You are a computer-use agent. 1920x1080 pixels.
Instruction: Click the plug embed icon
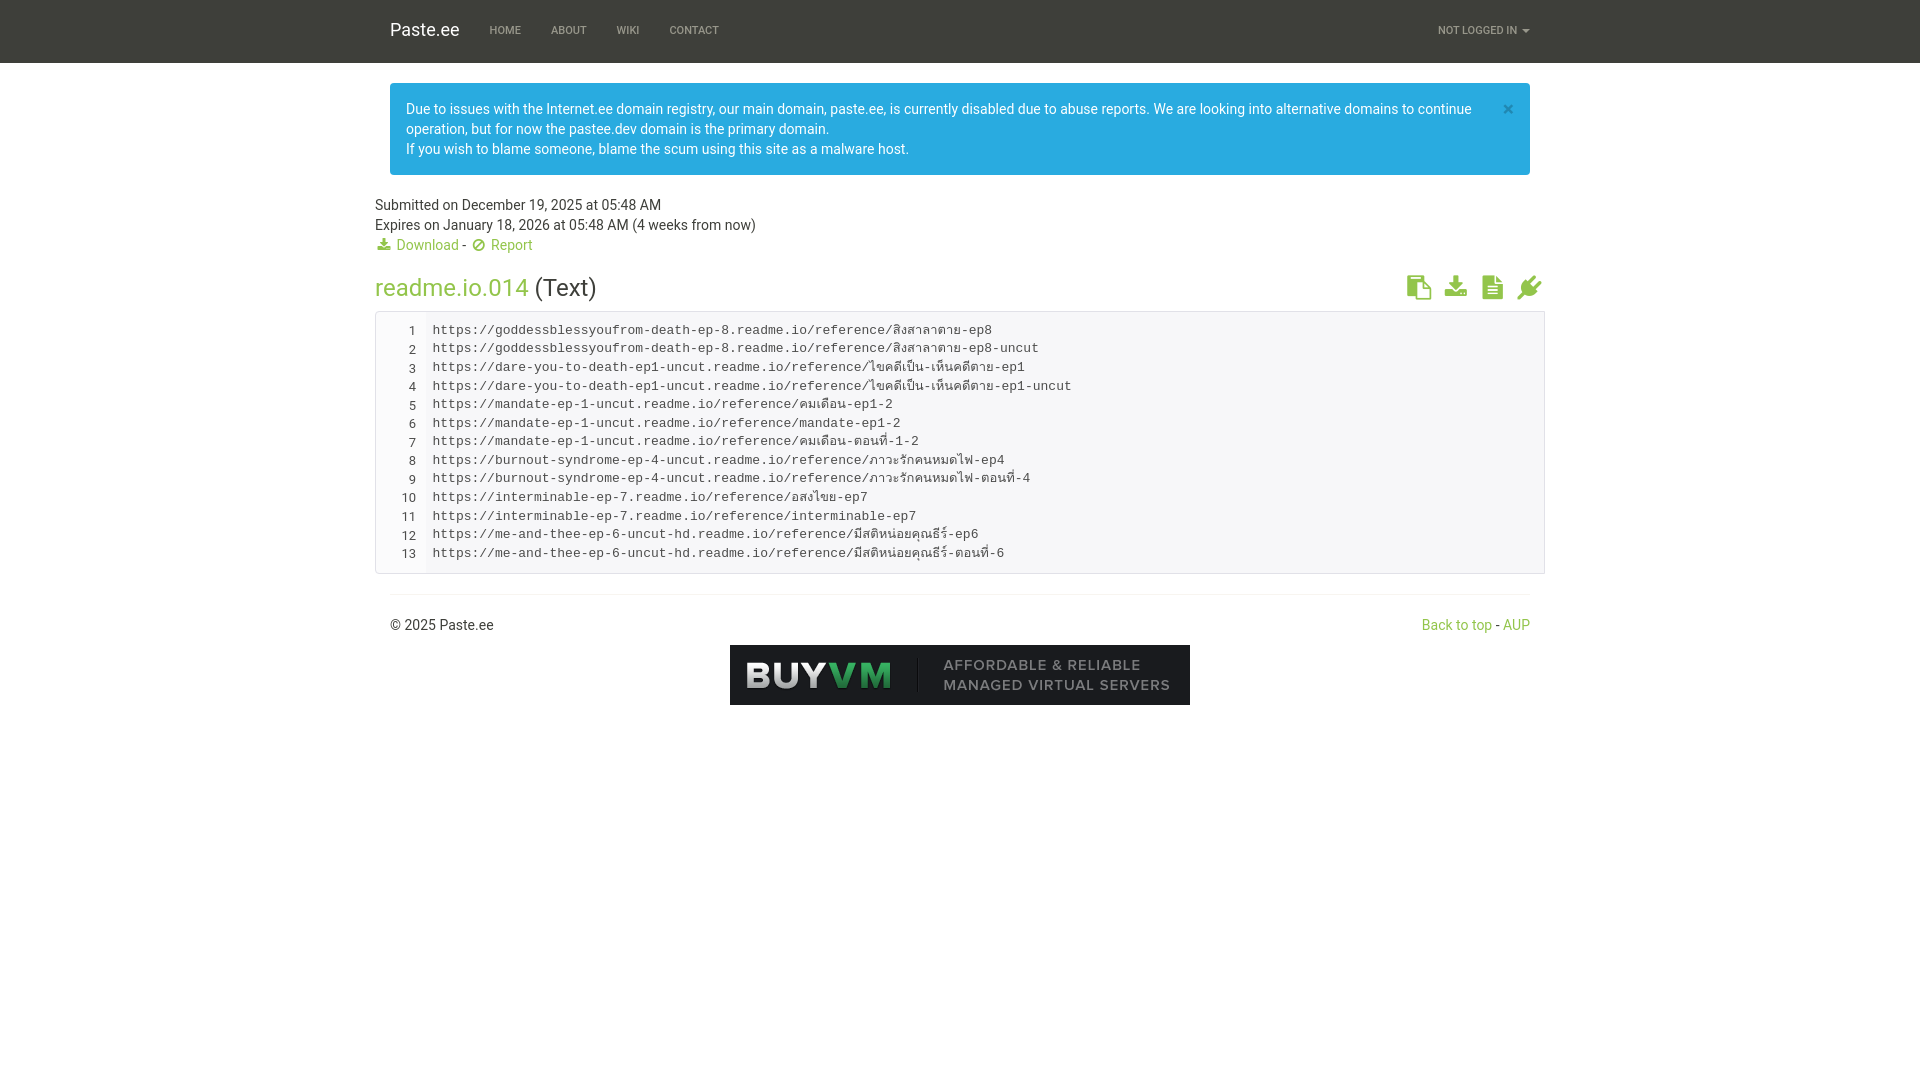point(1529,288)
